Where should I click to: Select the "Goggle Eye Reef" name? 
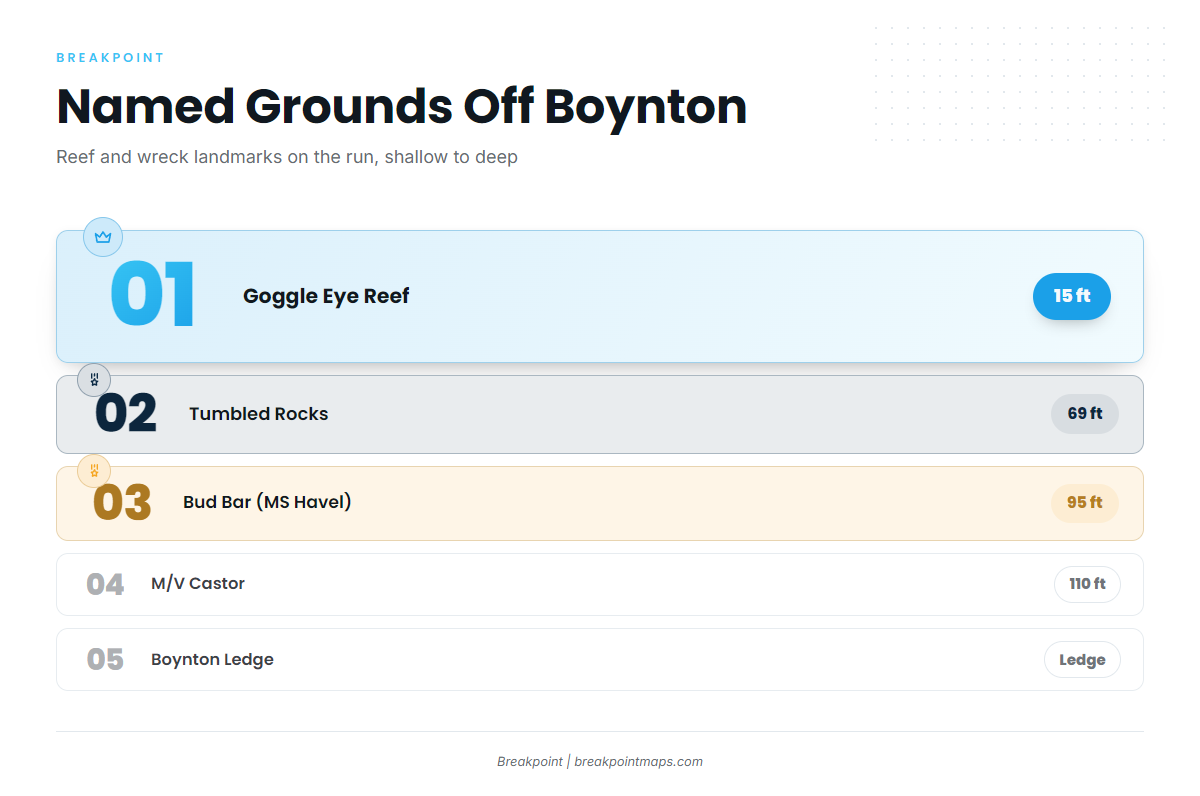[x=326, y=296]
